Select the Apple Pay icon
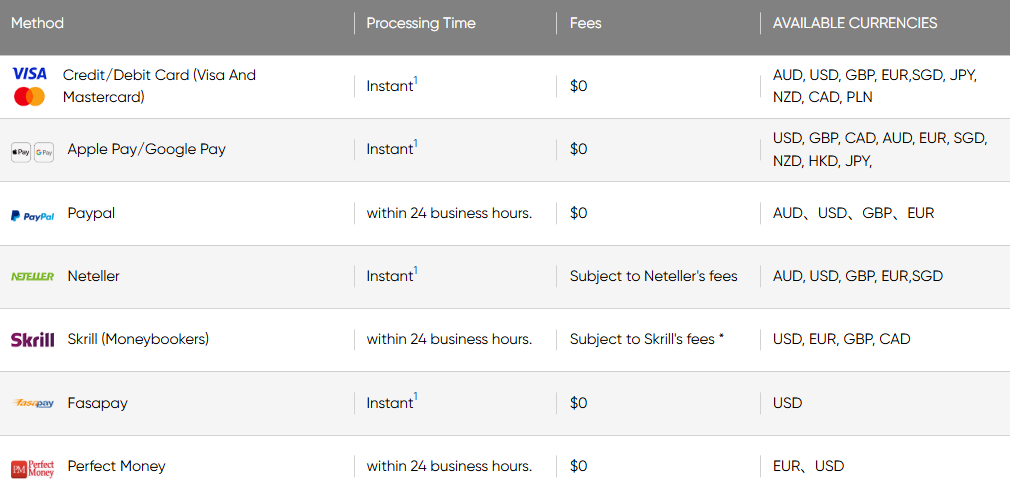The width and height of the screenshot is (1010, 494). click(x=21, y=153)
